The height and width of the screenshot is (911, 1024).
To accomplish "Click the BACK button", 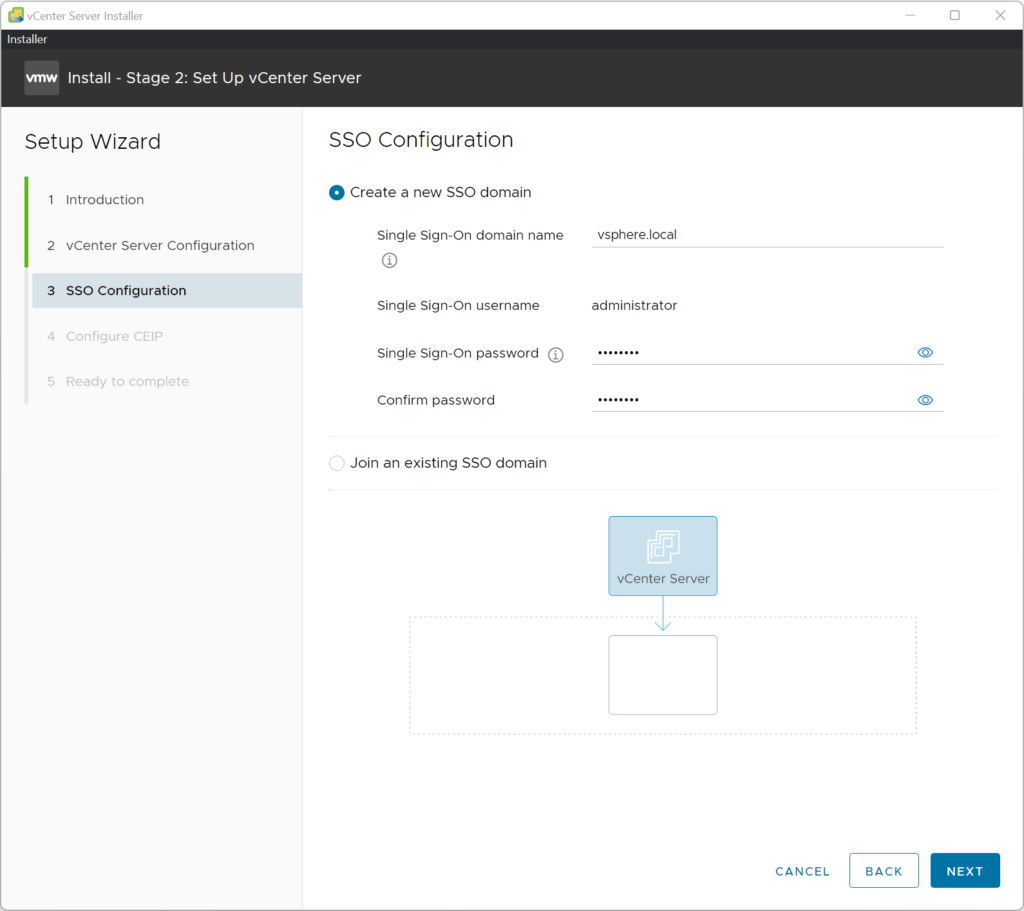I will (884, 871).
